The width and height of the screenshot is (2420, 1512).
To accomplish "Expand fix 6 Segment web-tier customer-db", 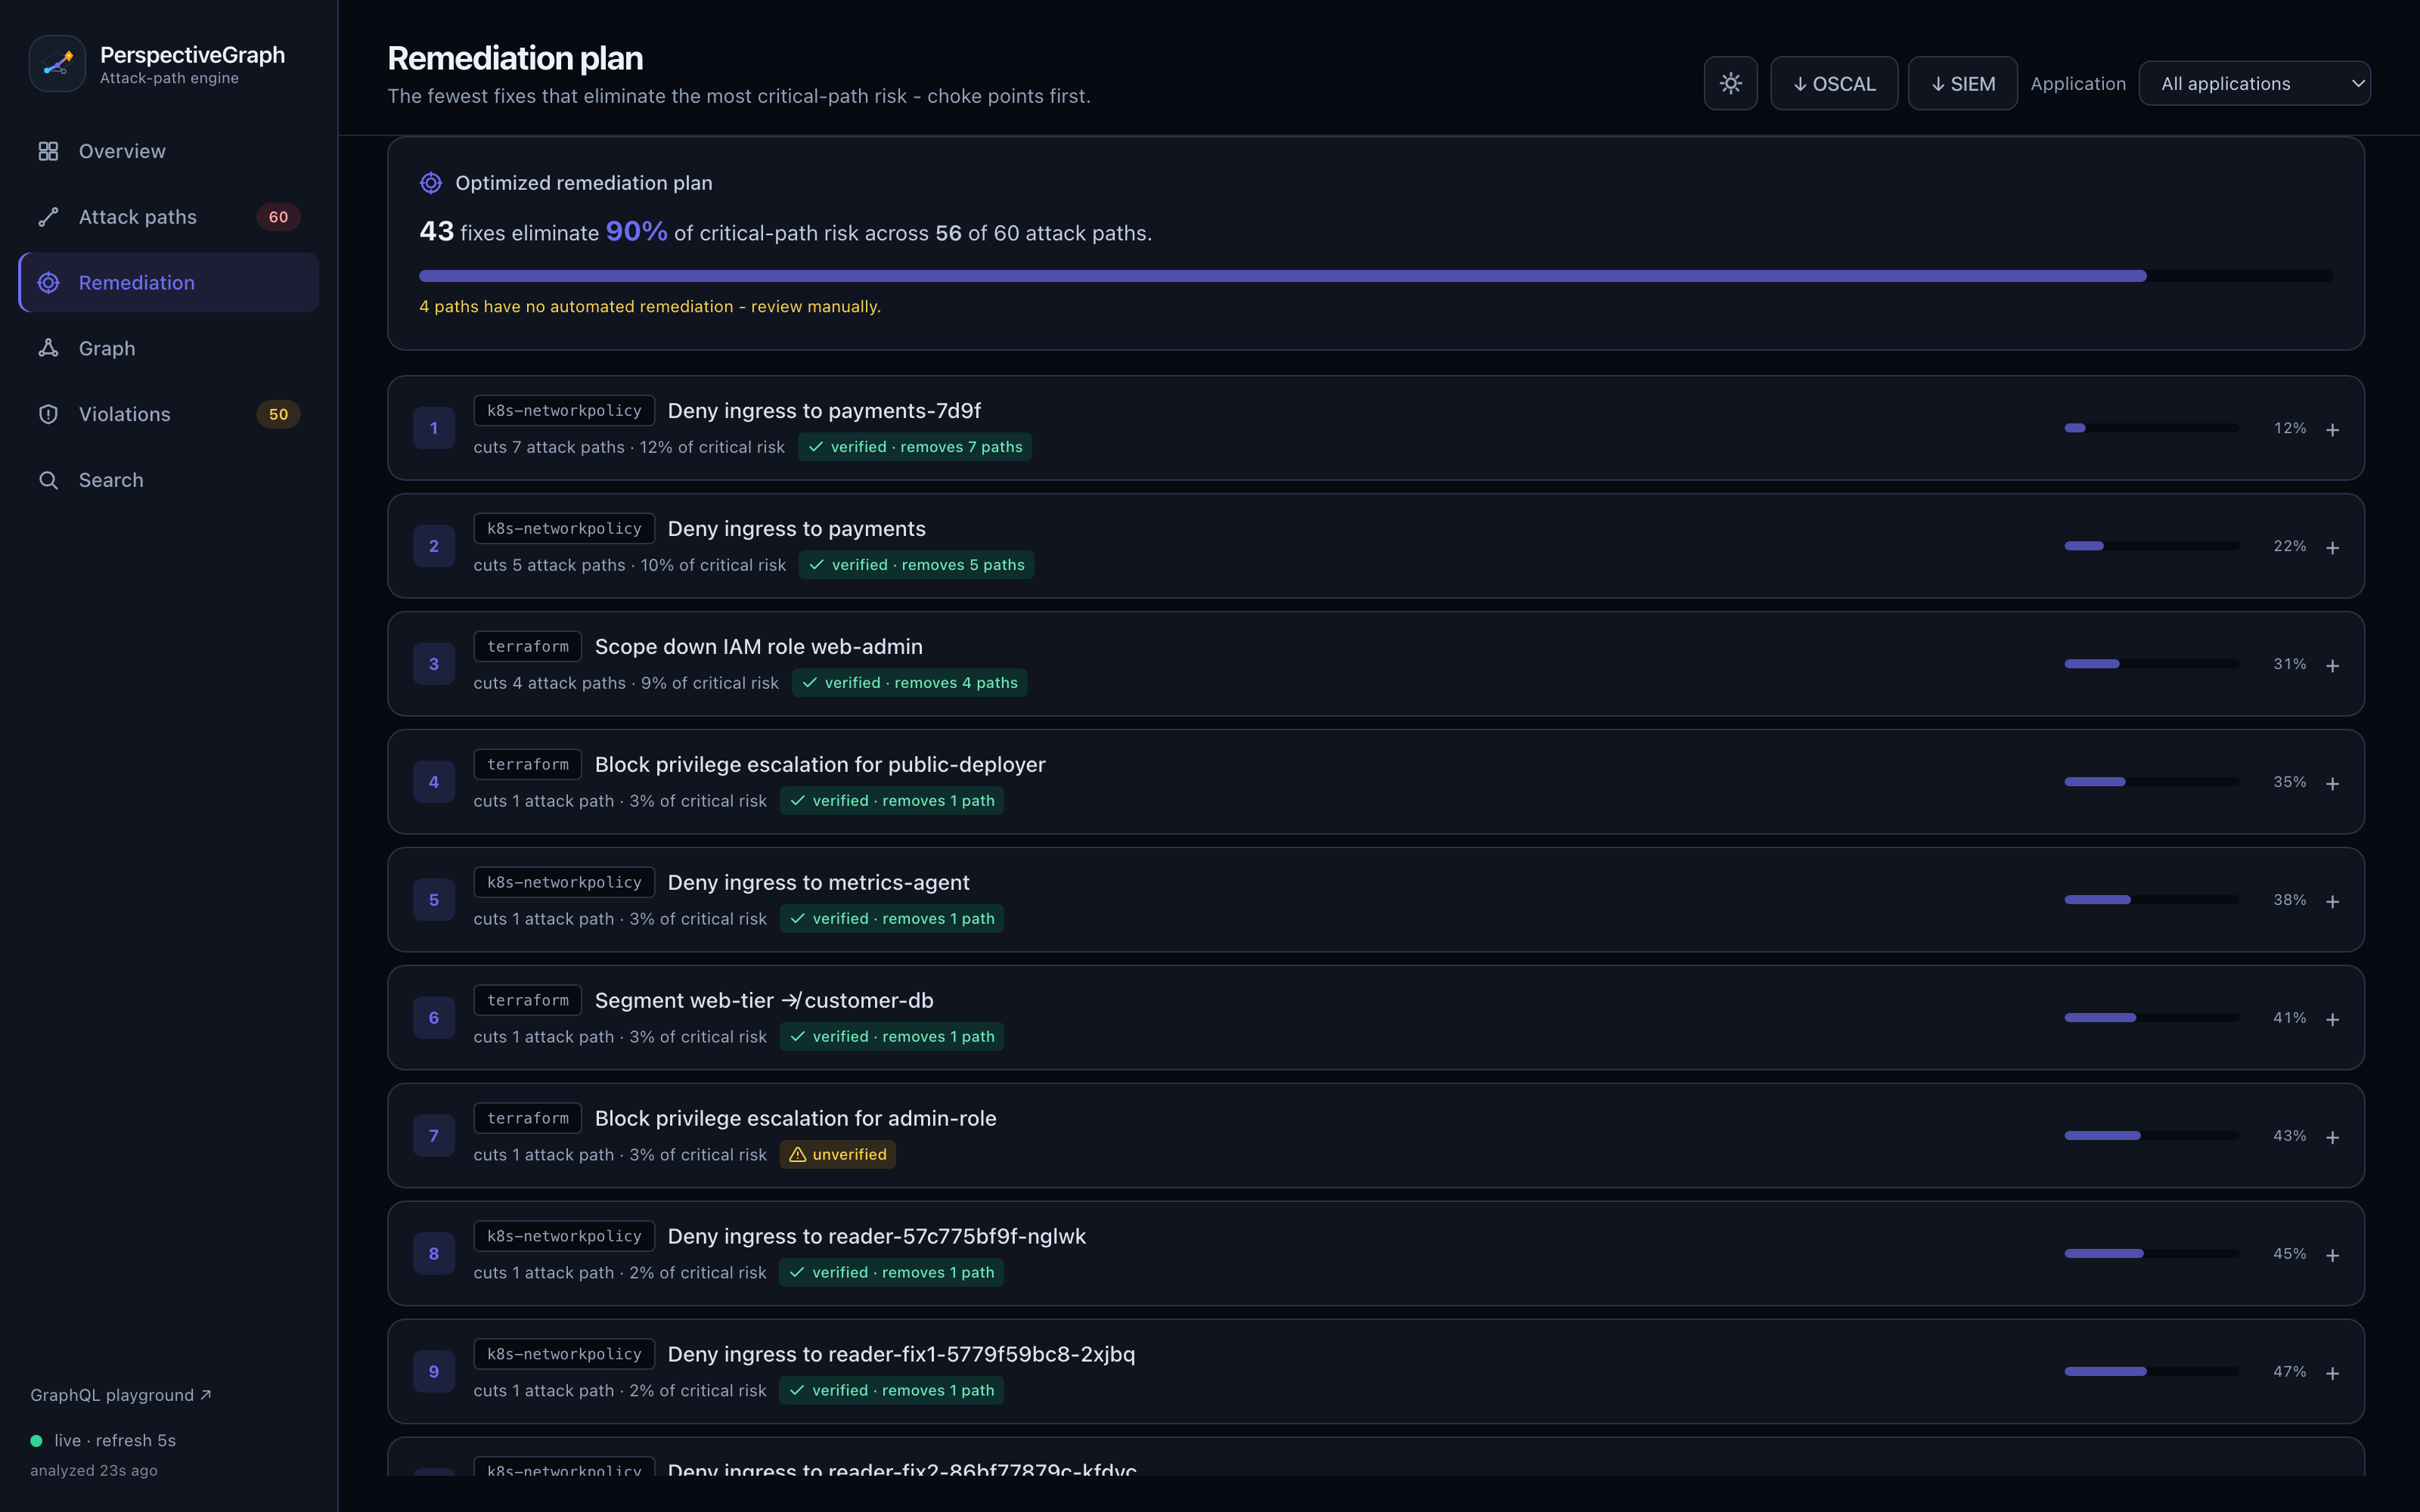I will point(2332,1019).
